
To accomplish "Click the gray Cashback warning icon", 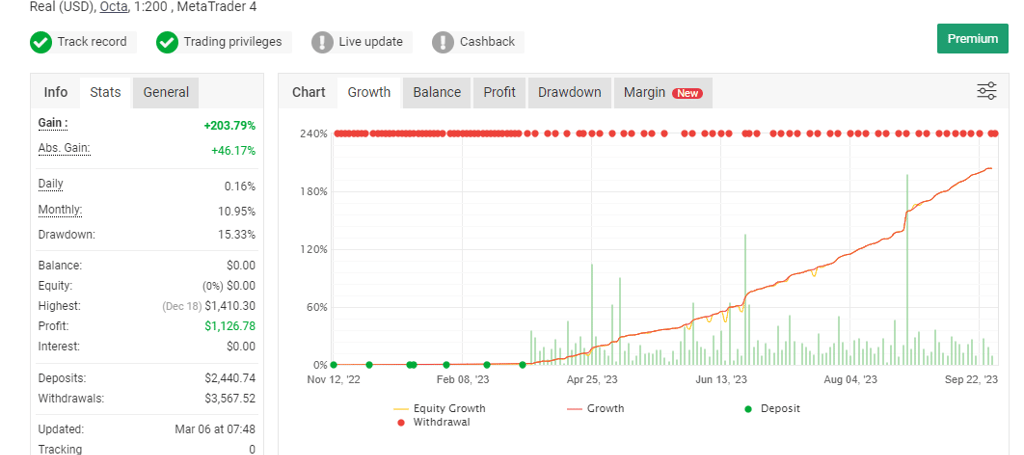I will pos(443,42).
